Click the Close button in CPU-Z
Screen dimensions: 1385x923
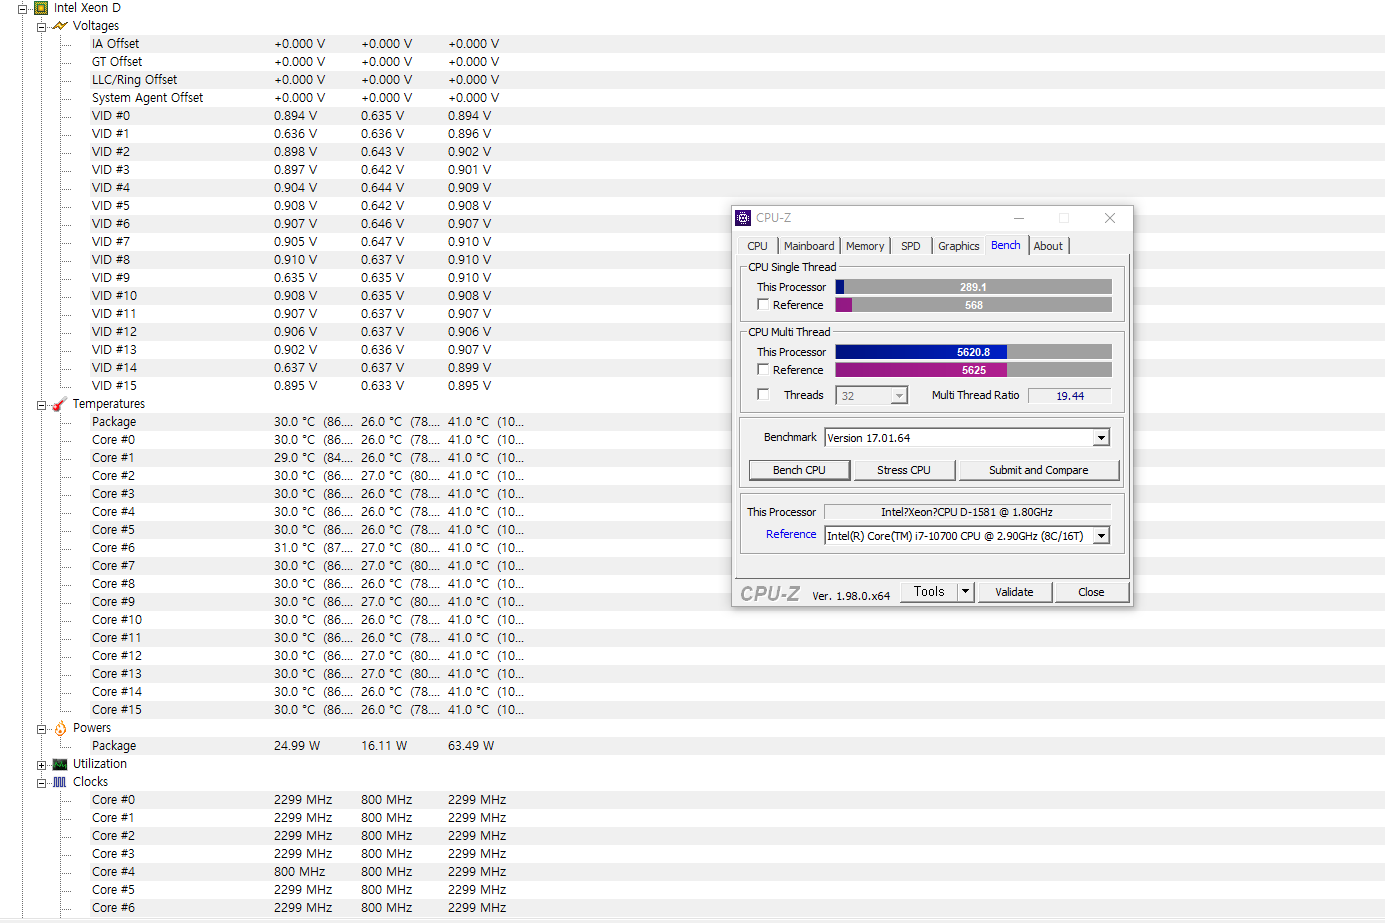1091,592
